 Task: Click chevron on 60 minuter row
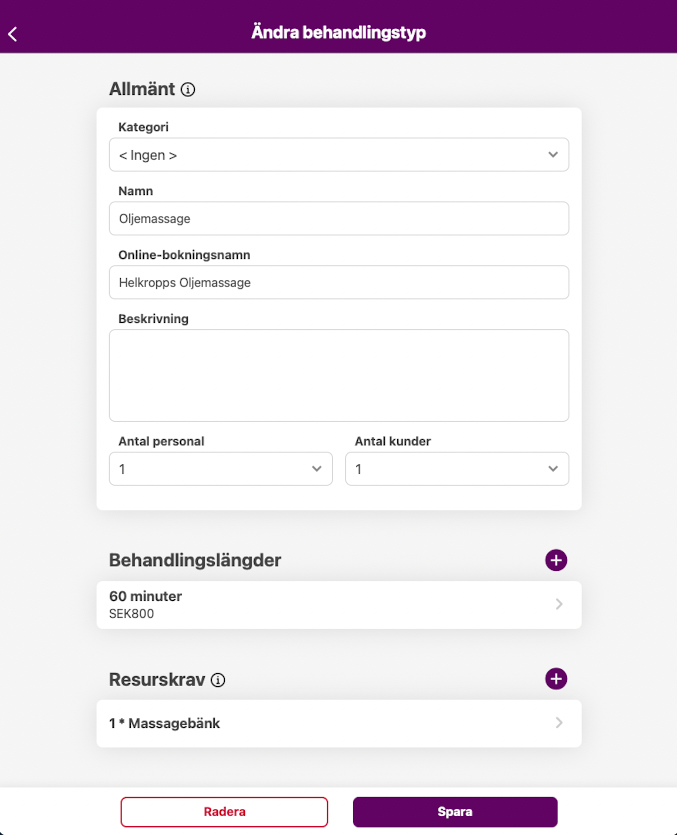pyautogui.click(x=559, y=605)
